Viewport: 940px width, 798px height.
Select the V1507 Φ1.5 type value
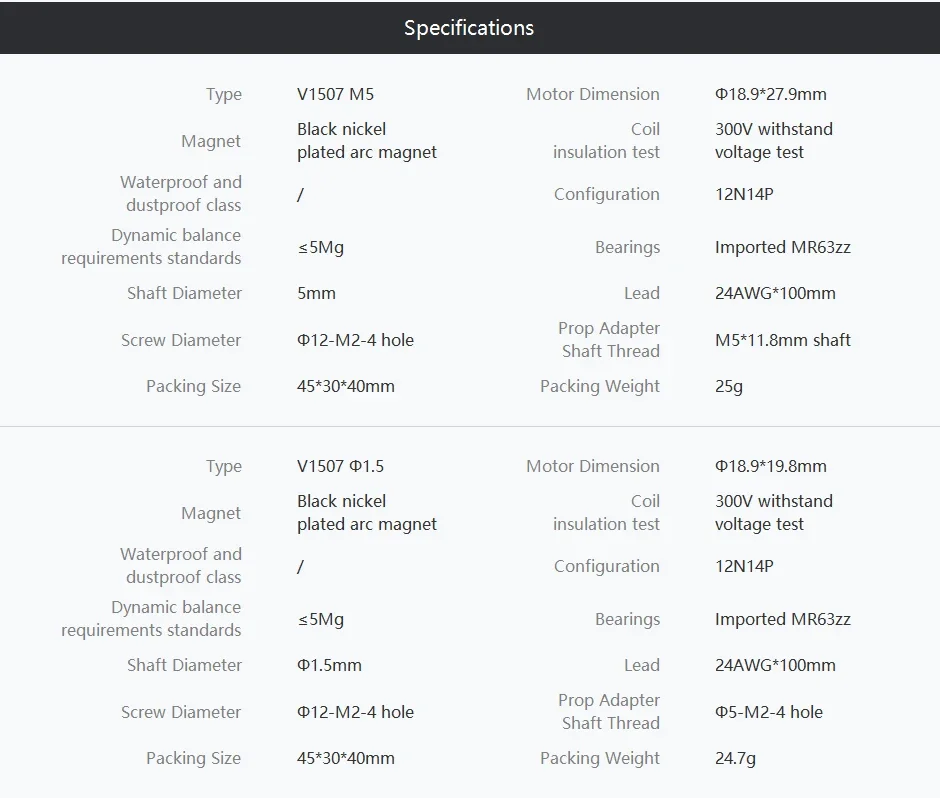[x=340, y=467]
